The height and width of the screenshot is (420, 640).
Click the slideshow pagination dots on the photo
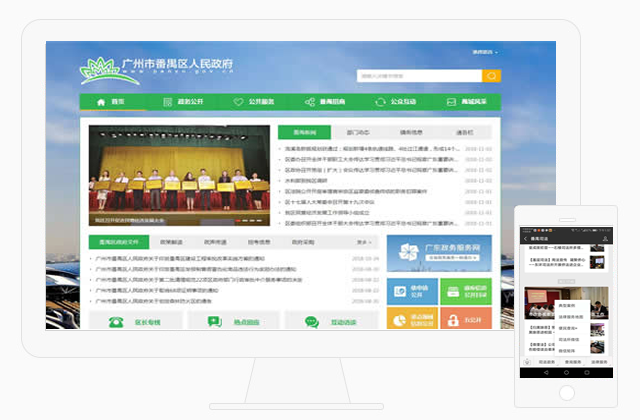coord(240,220)
